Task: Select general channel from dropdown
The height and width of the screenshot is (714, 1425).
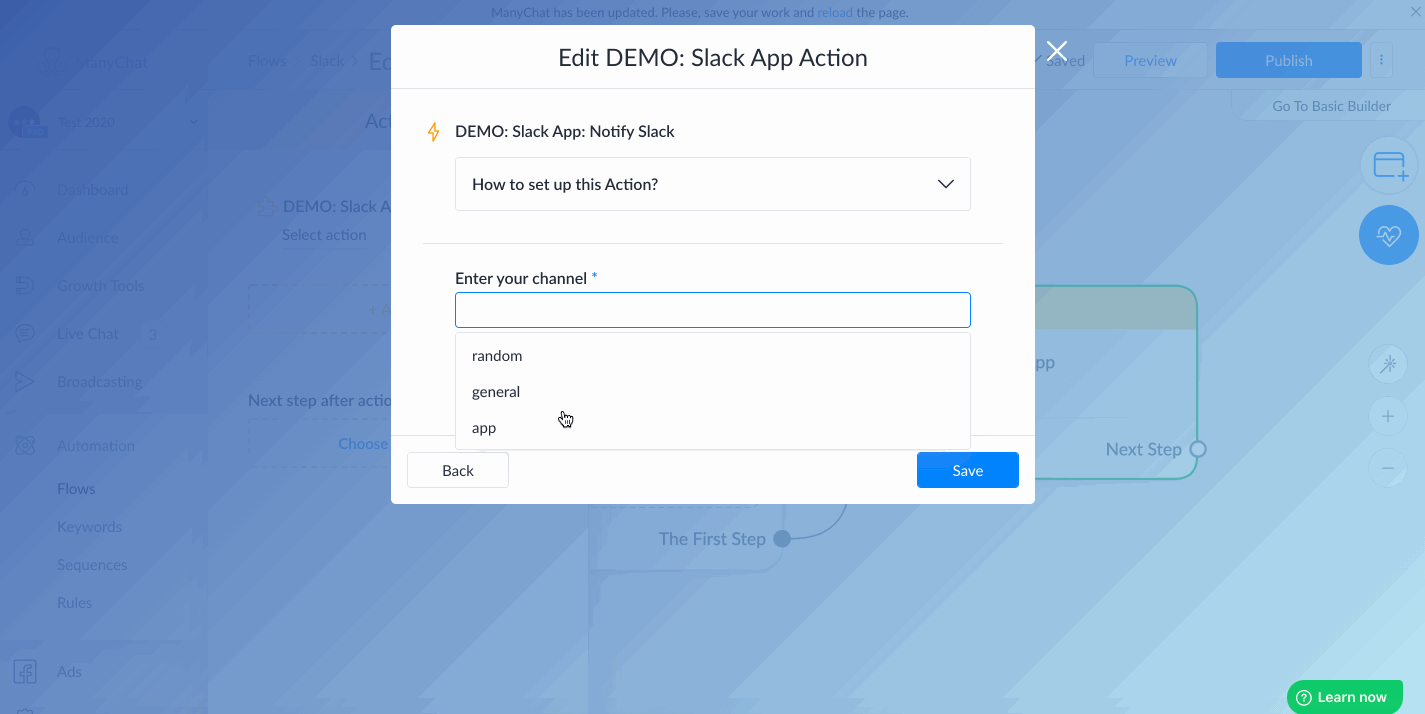Action: (x=496, y=392)
